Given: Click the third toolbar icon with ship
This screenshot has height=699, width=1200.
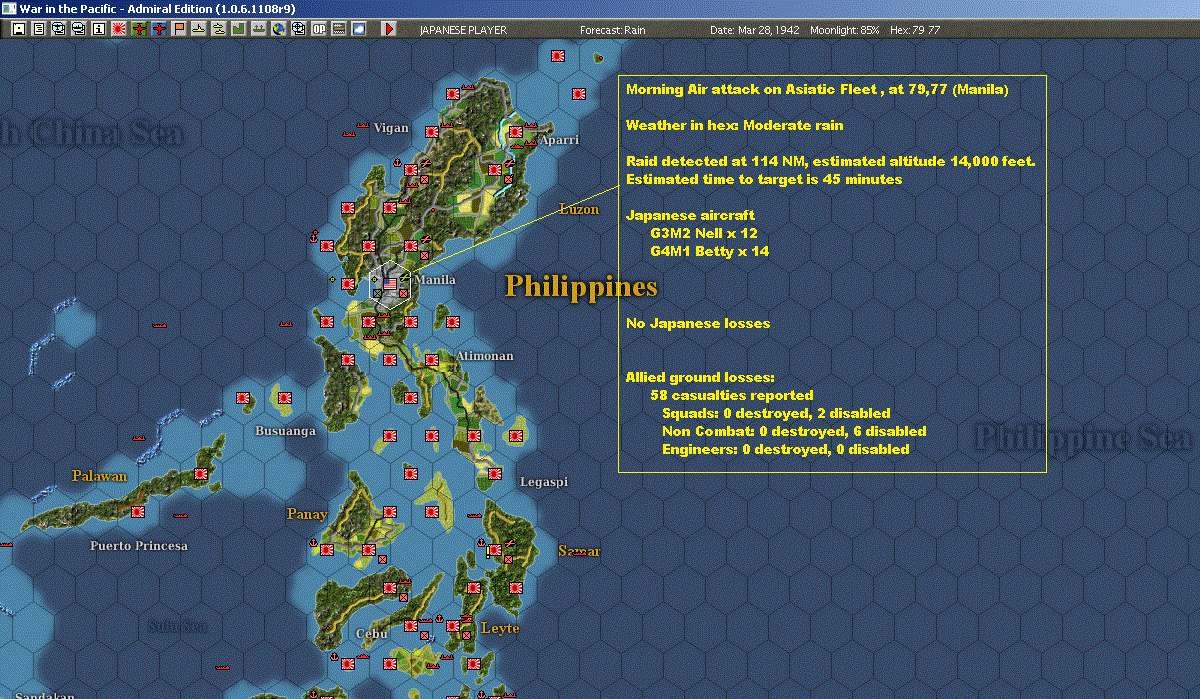Looking at the screenshot, I should tap(59, 29).
